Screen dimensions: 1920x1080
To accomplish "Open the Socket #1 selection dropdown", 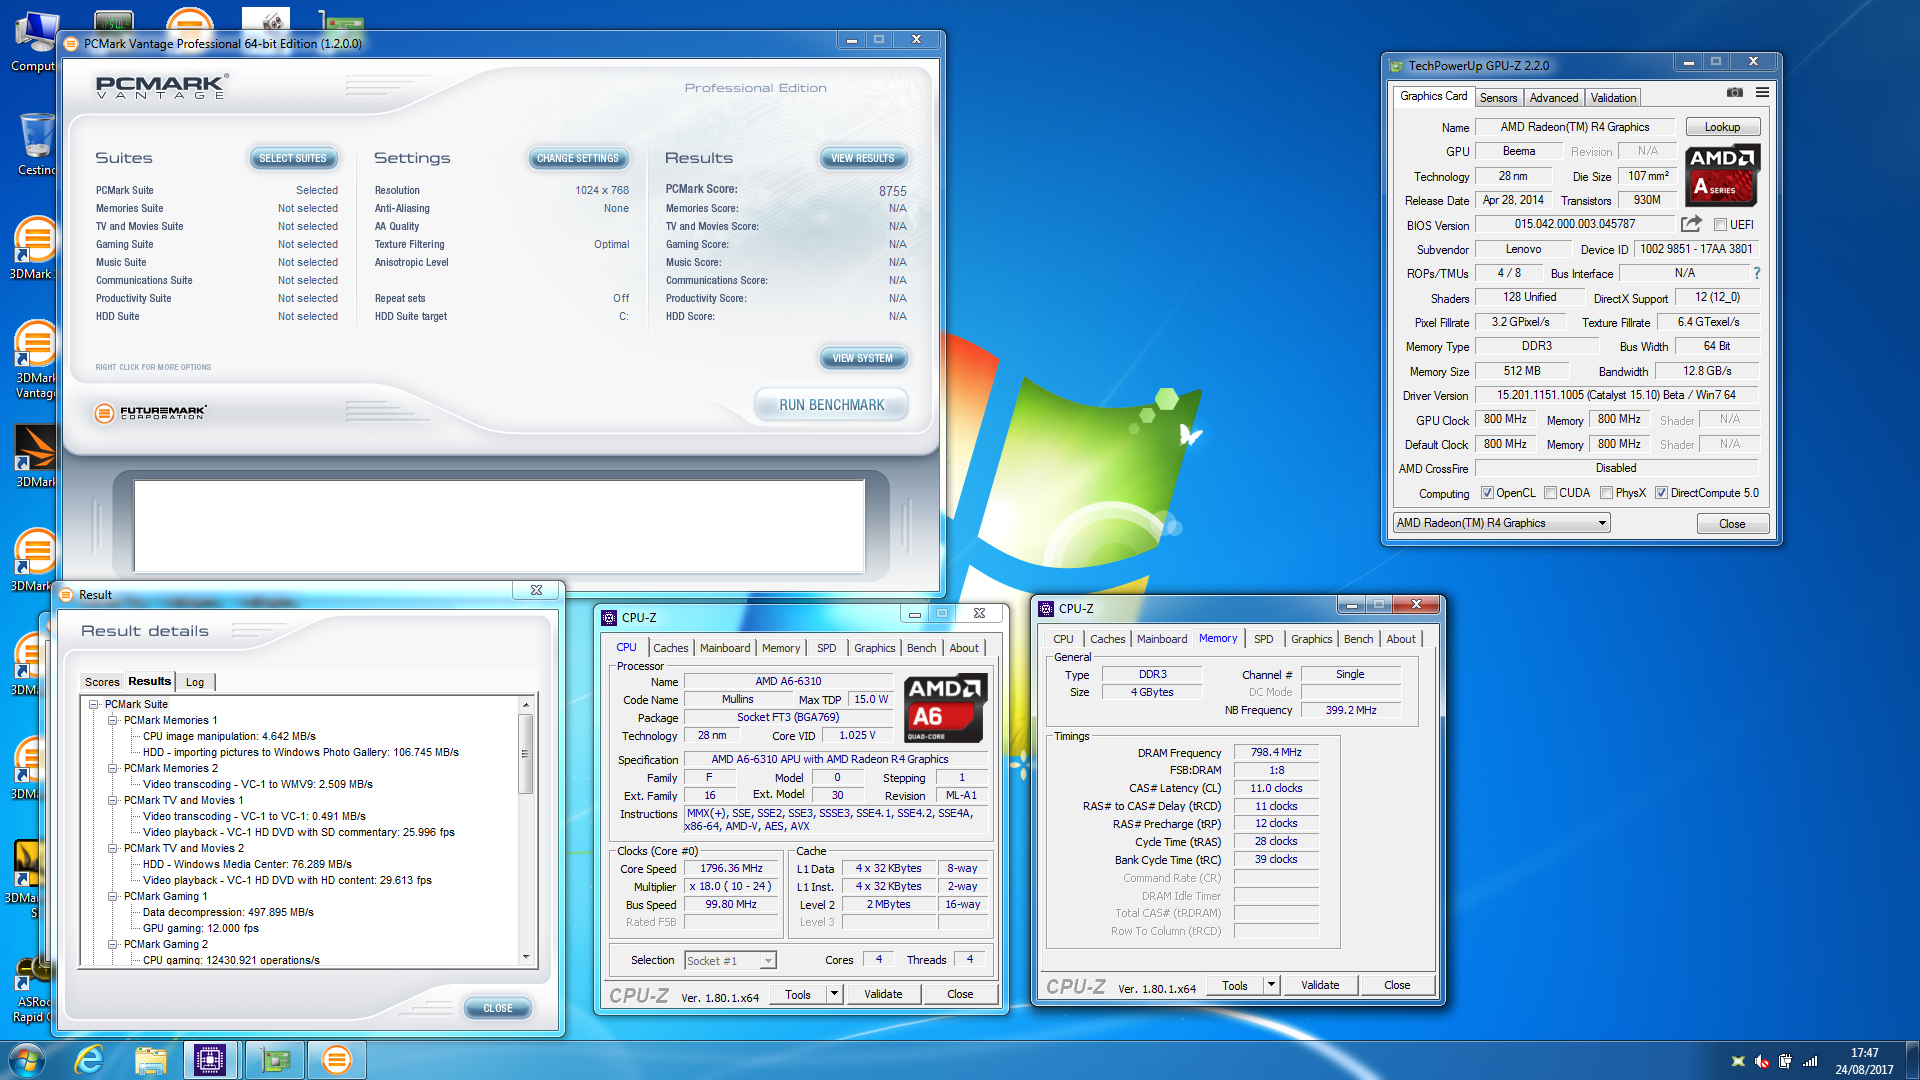I will click(x=730, y=961).
